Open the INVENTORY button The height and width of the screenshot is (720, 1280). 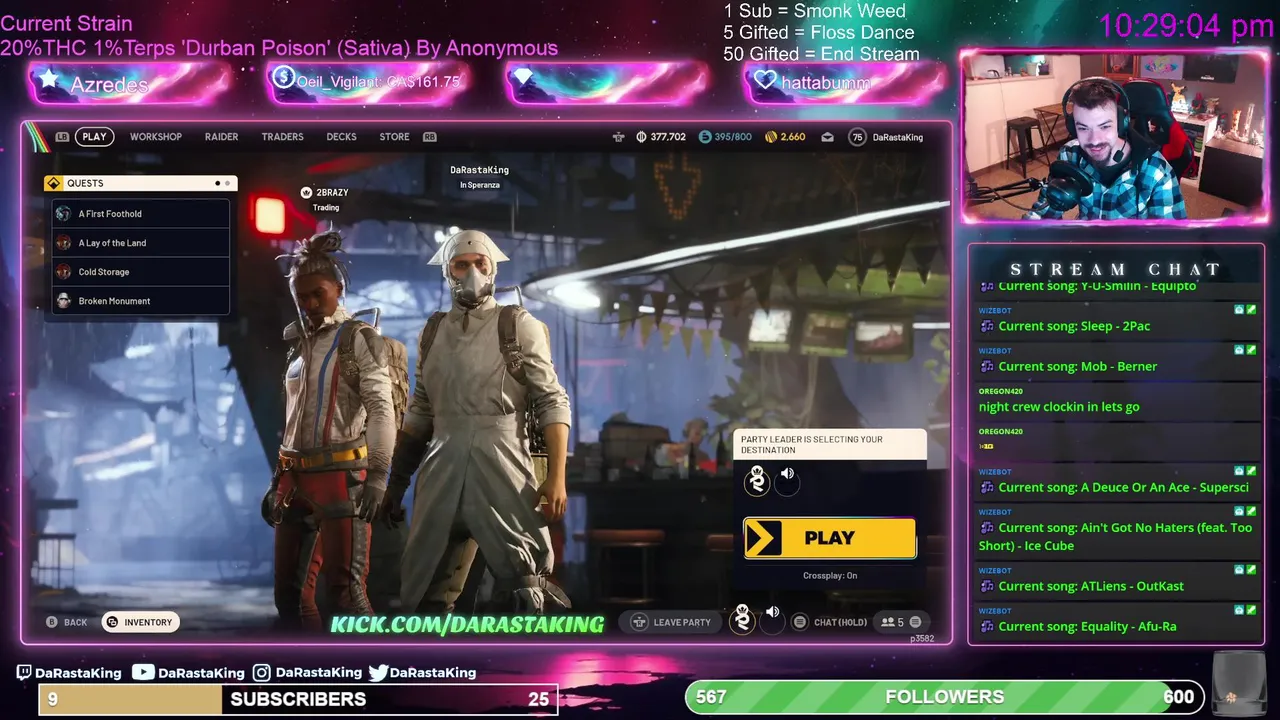(x=140, y=622)
